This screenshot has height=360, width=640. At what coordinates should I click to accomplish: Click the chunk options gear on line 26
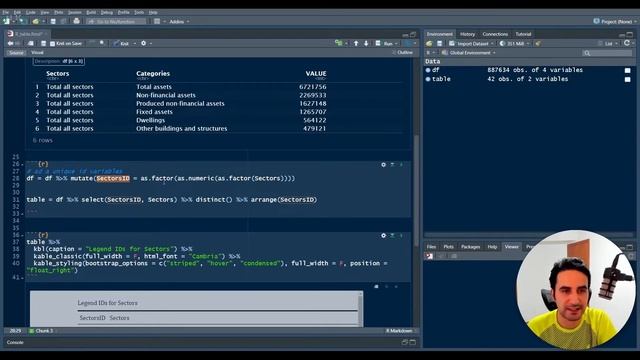click(x=383, y=165)
